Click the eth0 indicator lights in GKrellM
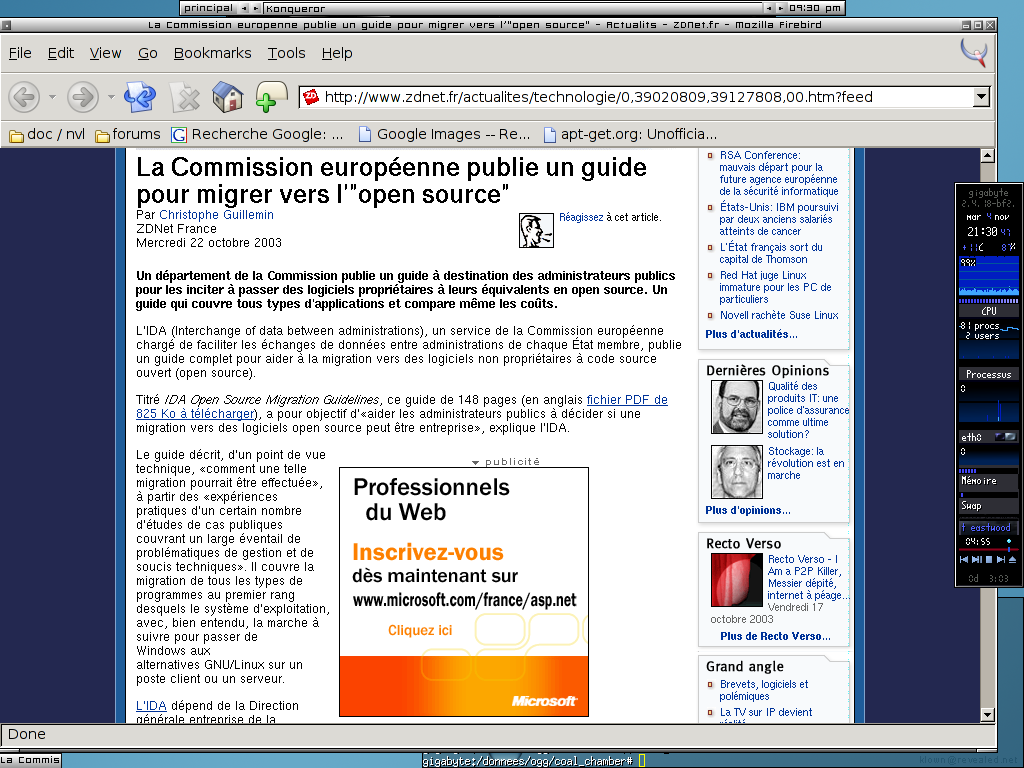This screenshot has width=1024, height=768. tap(1005, 436)
